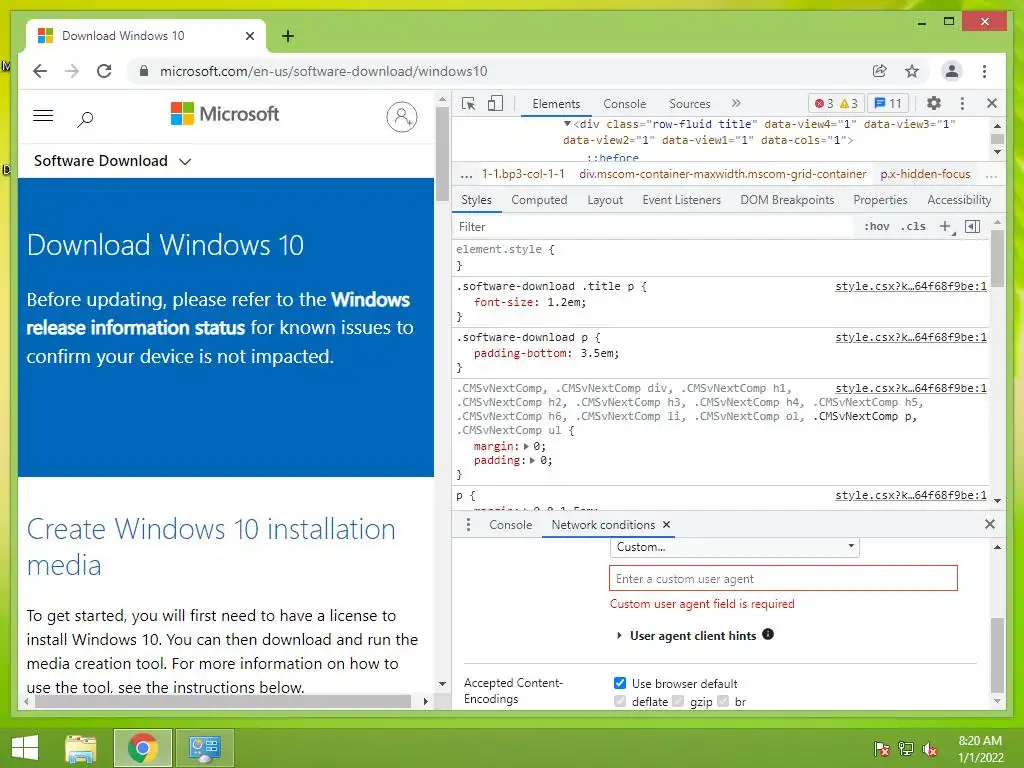This screenshot has width=1024, height=768.
Task: Open a new browser tab
Action: tap(288, 36)
